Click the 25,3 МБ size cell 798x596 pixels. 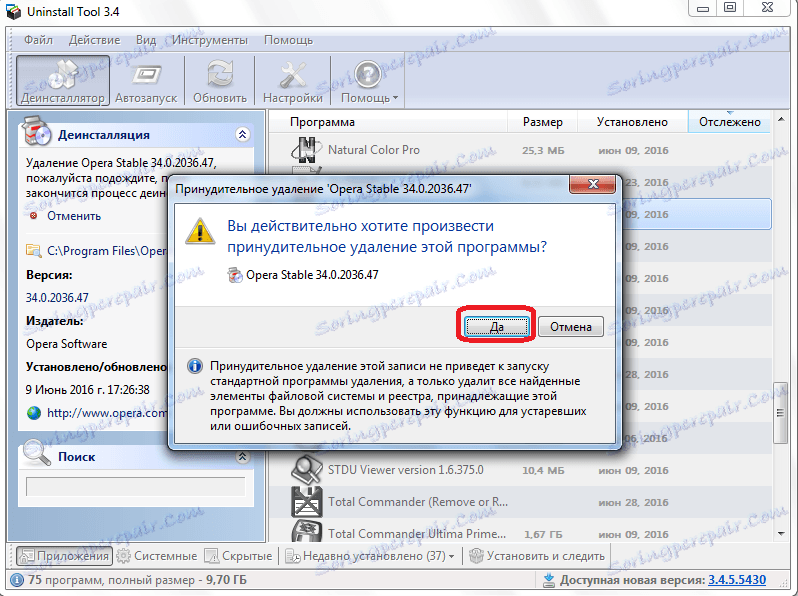pyautogui.click(x=543, y=151)
